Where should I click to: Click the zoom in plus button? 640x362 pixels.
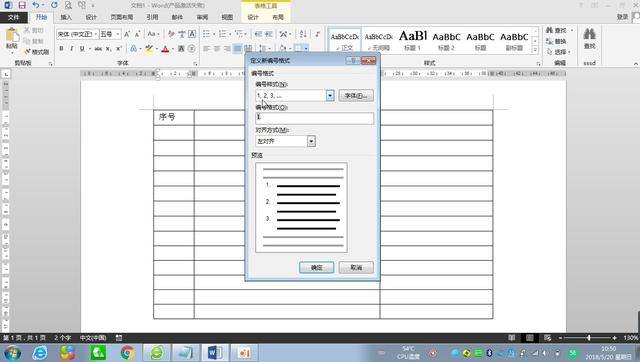click(614, 338)
